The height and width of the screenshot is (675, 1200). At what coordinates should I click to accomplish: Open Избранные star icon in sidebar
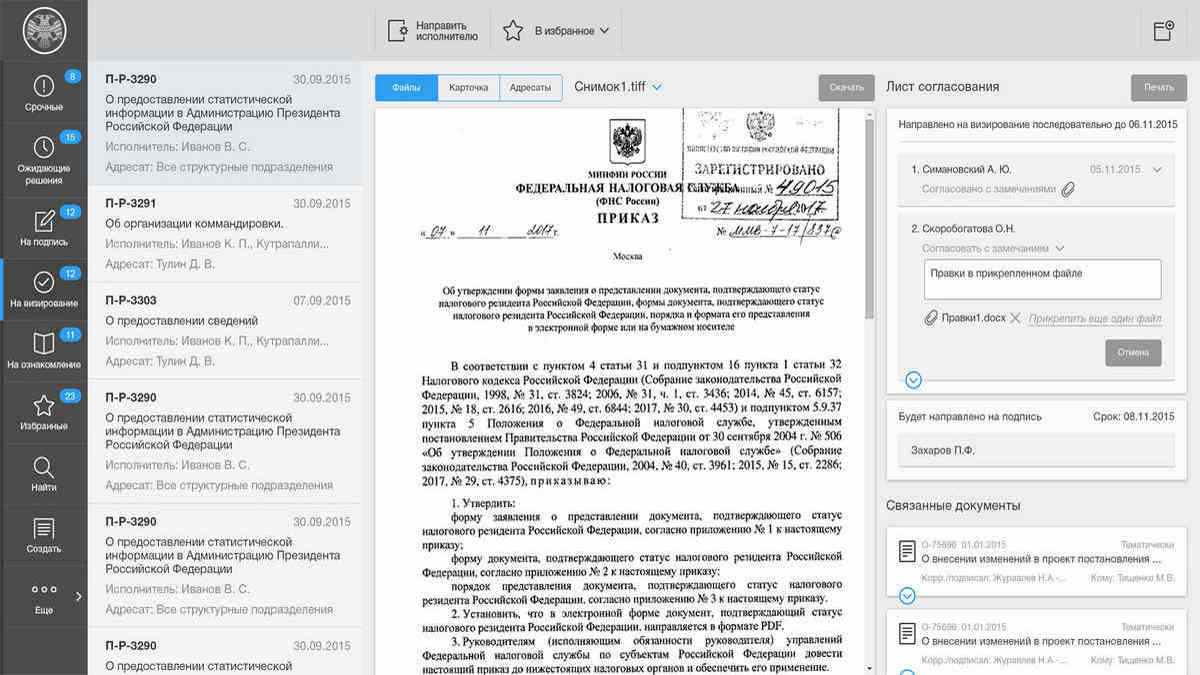(x=44, y=405)
